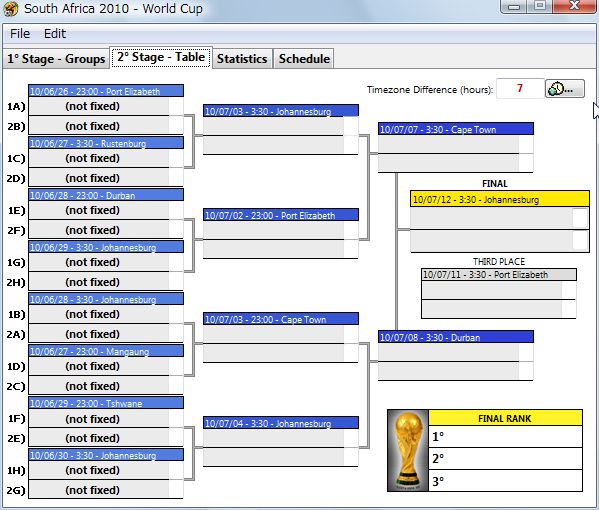The image size is (599, 510).
Task: Click the score box next to 2B) team
Action: coord(176,126)
